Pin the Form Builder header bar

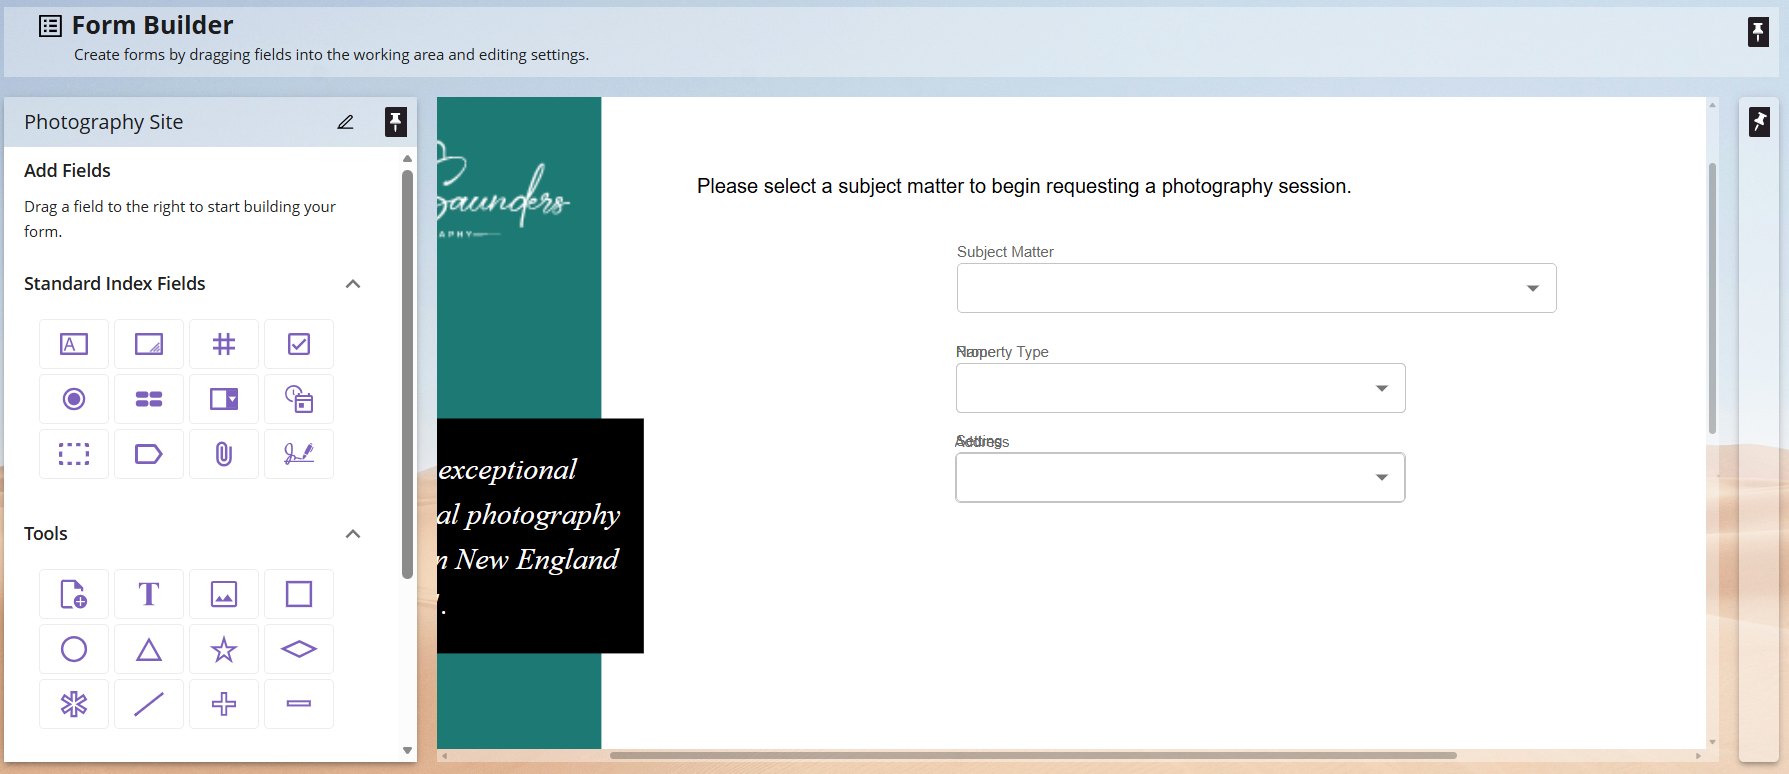[x=1758, y=32]
